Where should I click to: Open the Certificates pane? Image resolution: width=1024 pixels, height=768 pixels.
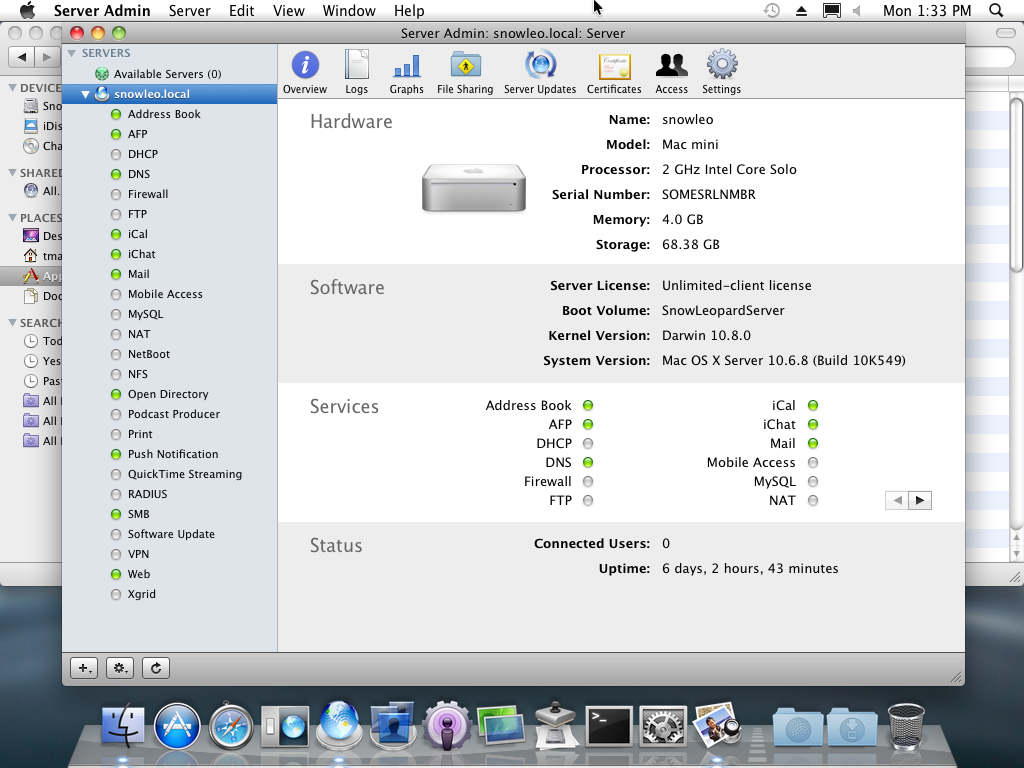tap(614, 72)
